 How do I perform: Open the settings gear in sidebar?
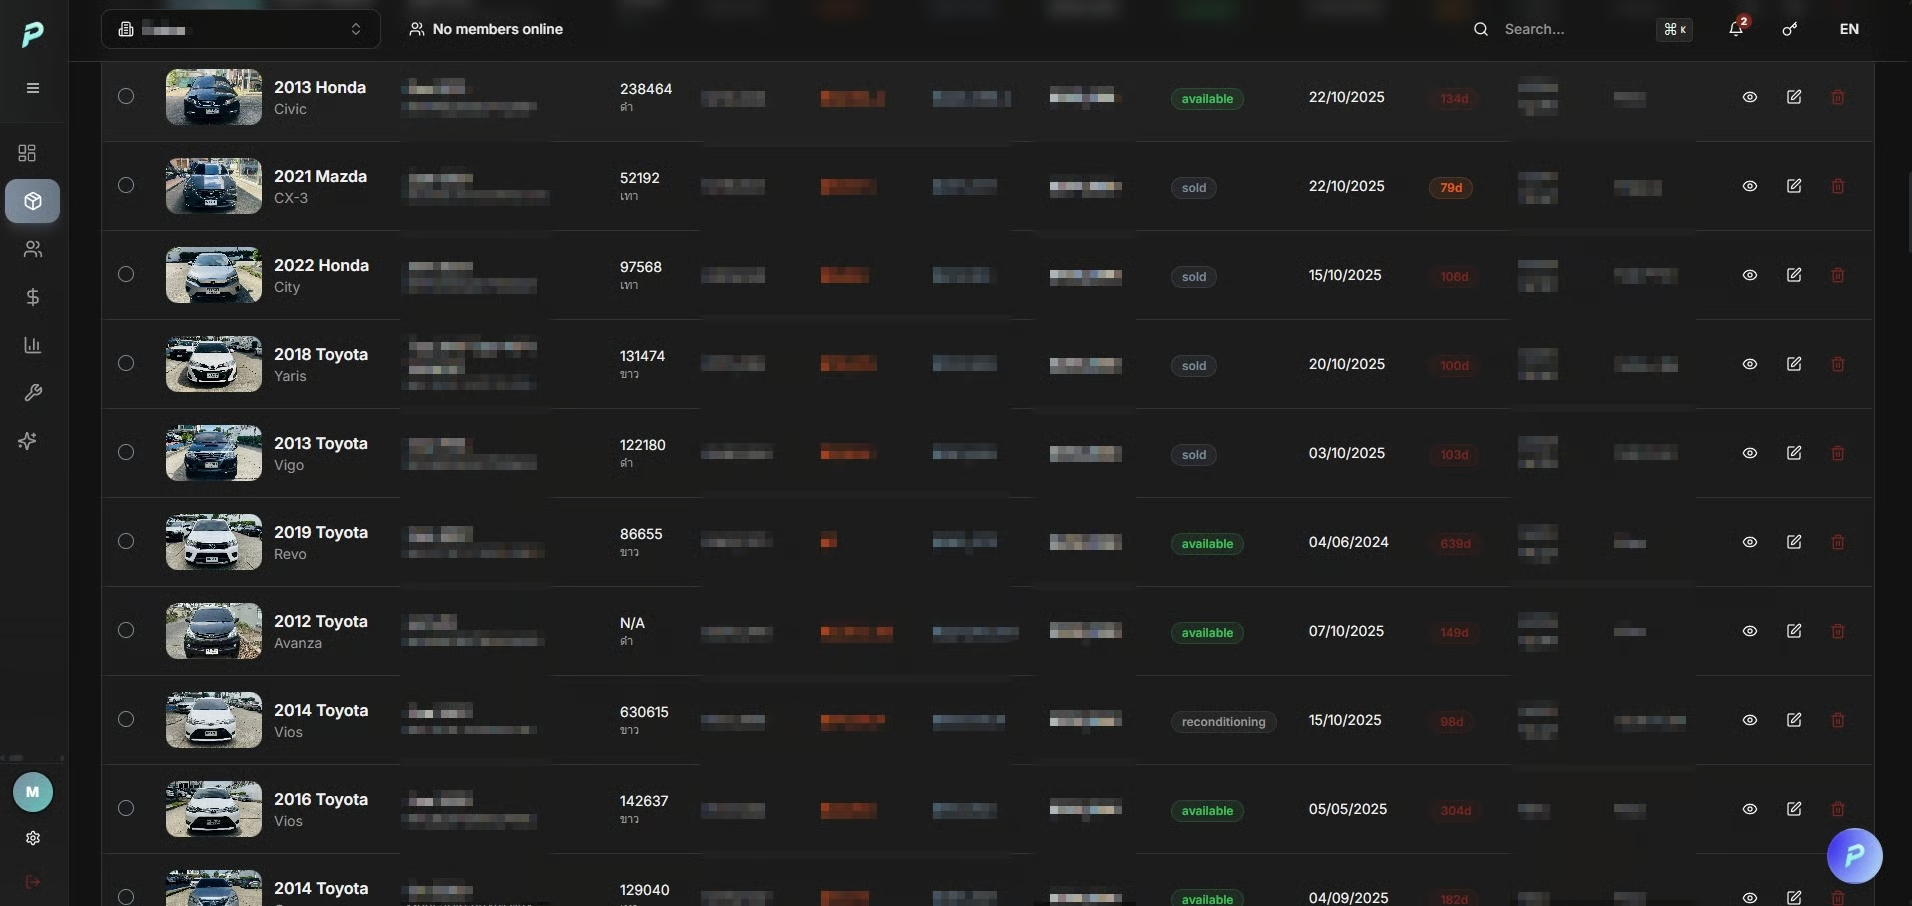click(x=33, y=838)
